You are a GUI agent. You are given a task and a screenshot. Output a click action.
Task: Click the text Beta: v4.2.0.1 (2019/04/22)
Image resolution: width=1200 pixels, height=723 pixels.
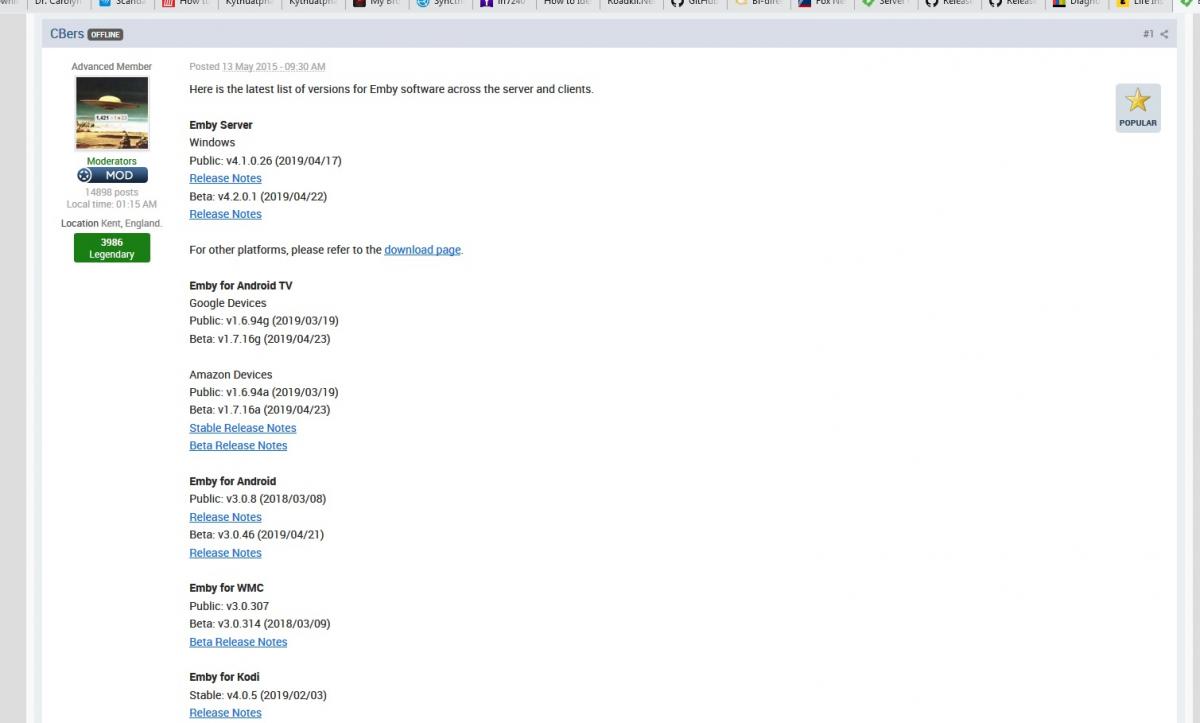tap(259, 196)
